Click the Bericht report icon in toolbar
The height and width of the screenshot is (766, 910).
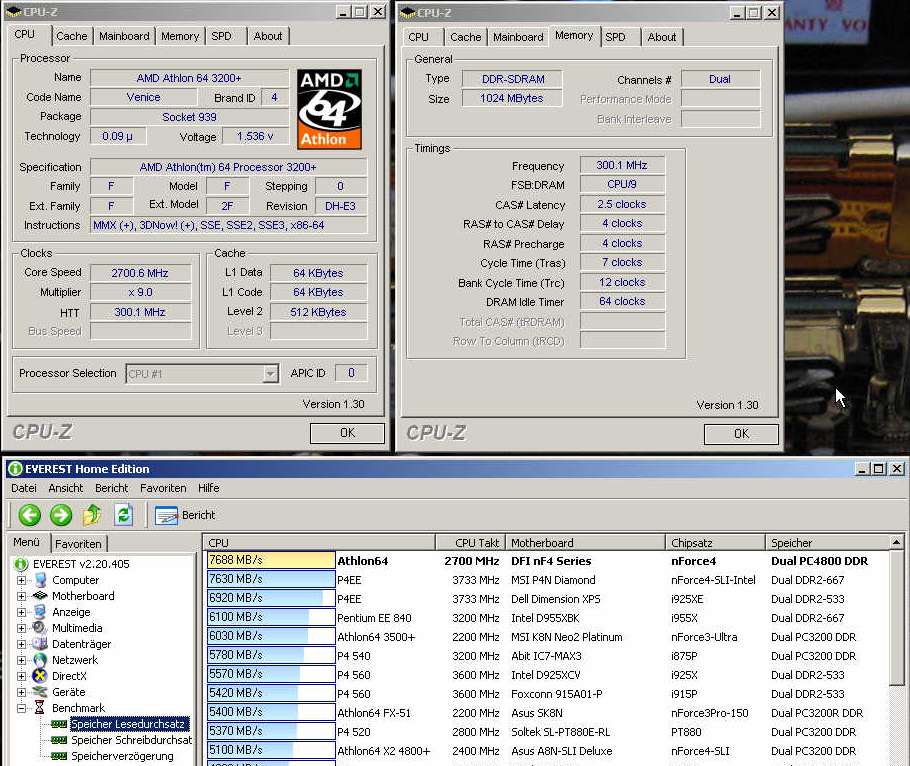tap(166, 515)
